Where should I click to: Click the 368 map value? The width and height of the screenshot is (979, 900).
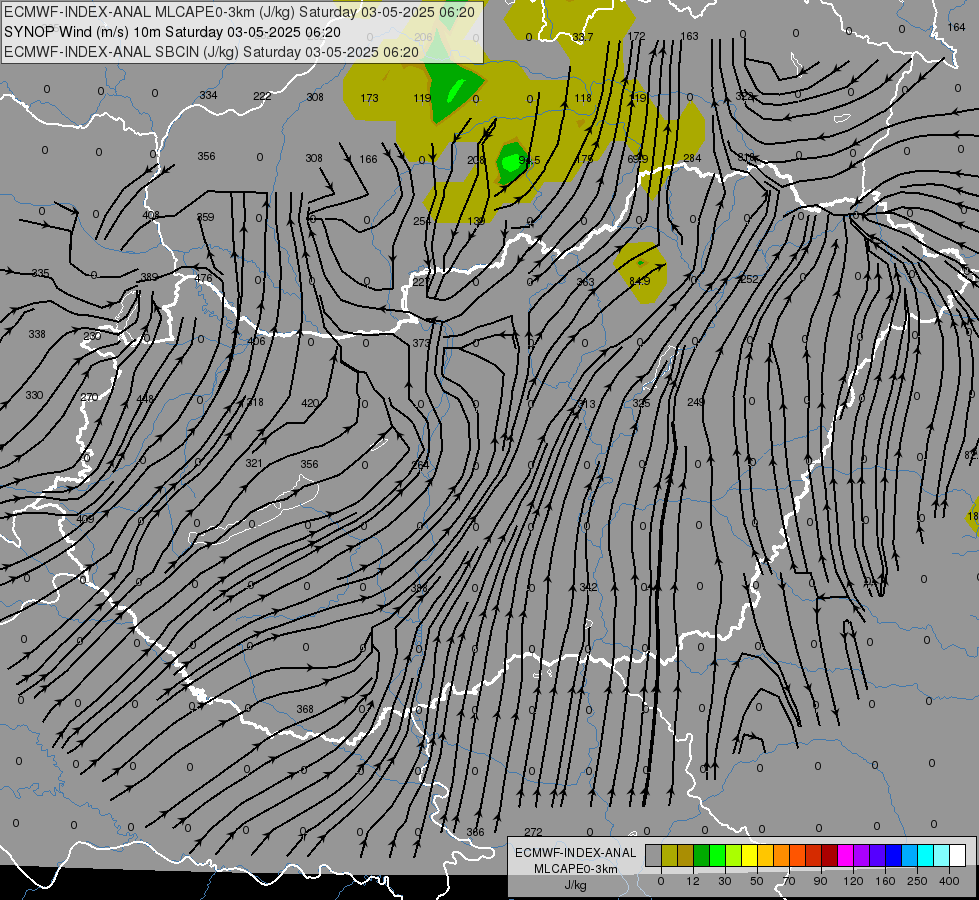305,709
